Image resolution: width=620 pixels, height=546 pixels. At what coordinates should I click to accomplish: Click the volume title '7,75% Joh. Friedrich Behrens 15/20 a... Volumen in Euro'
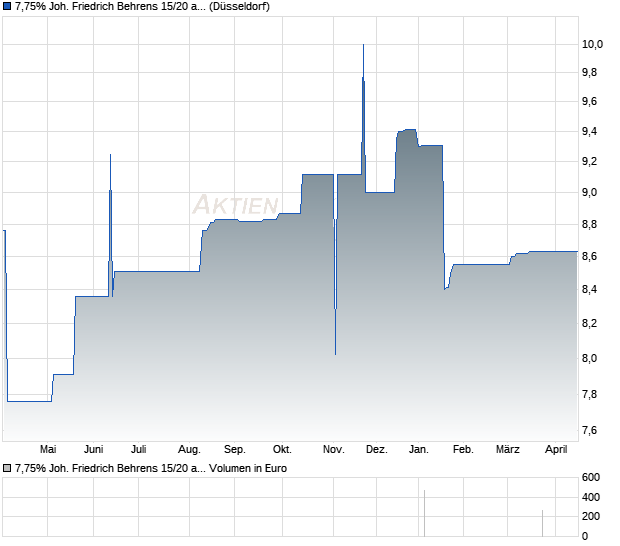151,469
